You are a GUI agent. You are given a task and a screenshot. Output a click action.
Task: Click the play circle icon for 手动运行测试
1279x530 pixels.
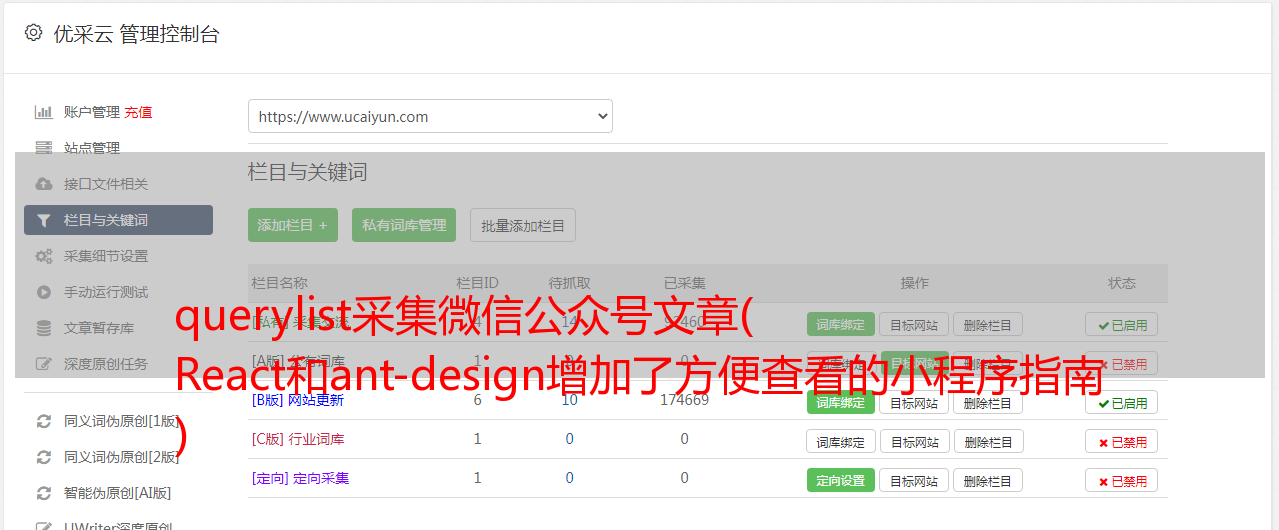point(43,292)
